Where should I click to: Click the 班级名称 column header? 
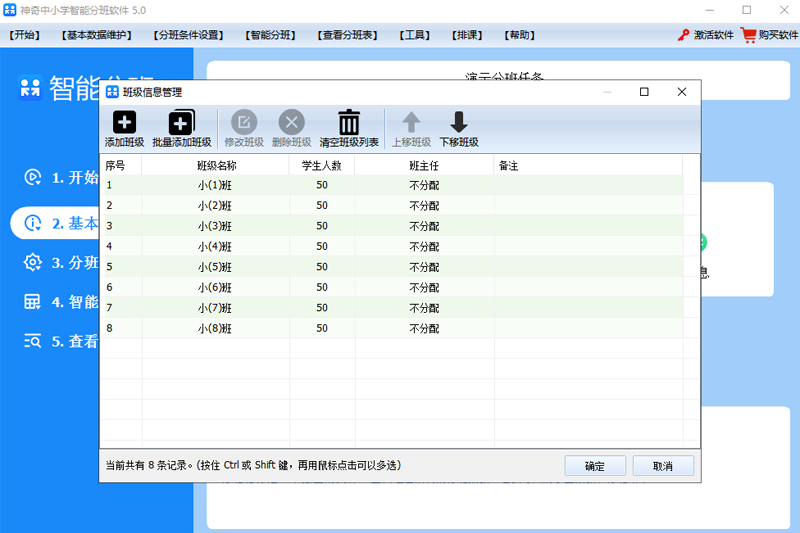(216, 165)
